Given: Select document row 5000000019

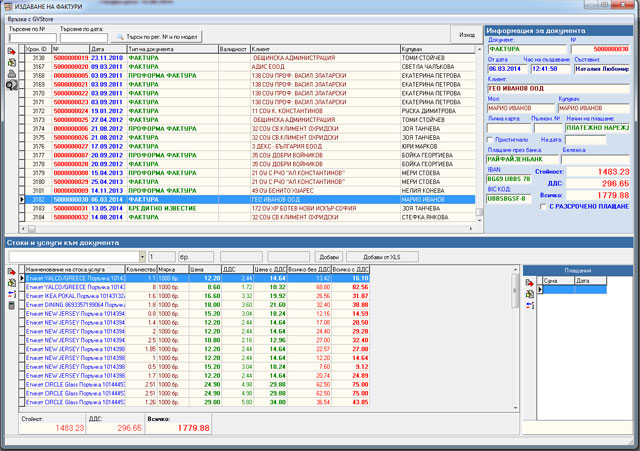Looking at the screenshot, I should 250,58.
